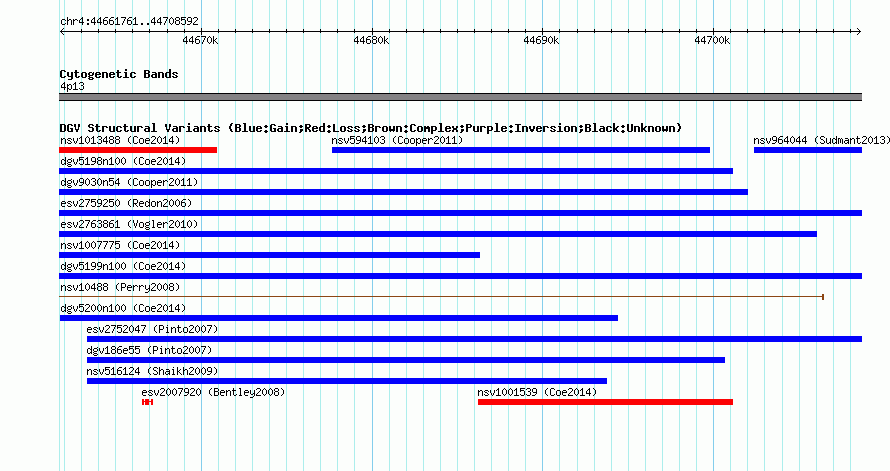Image resolution: width=890 pixels, height=471 pixels.
Task: Open the nsv516124 (Shaikh2009) label
Action: [x=152, y=371]
